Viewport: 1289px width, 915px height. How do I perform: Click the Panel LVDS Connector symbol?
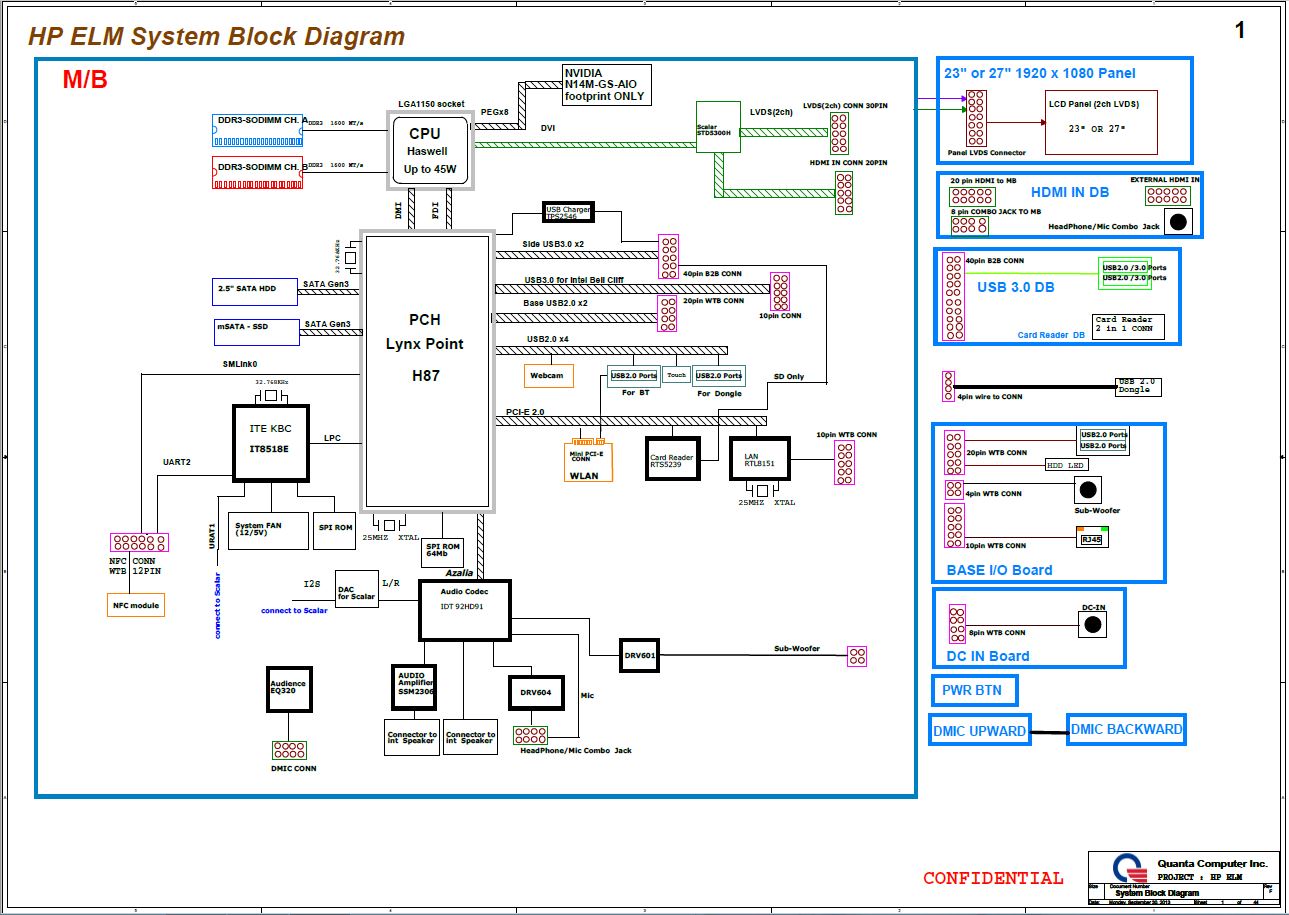(976, 118)
